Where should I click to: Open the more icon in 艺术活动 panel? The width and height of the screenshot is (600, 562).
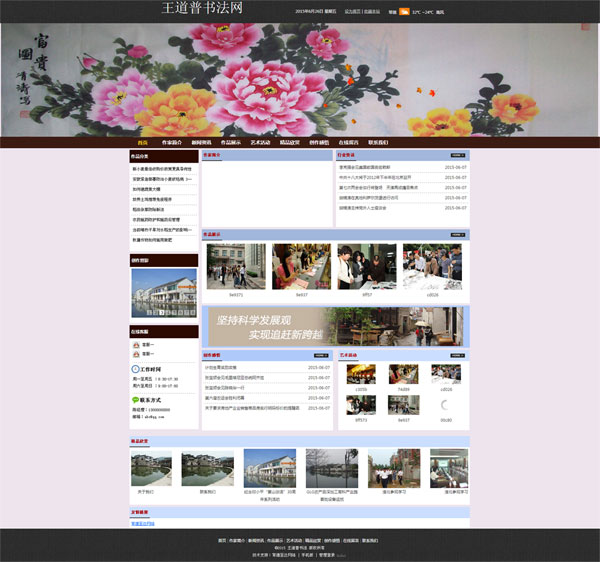[459, 355]
